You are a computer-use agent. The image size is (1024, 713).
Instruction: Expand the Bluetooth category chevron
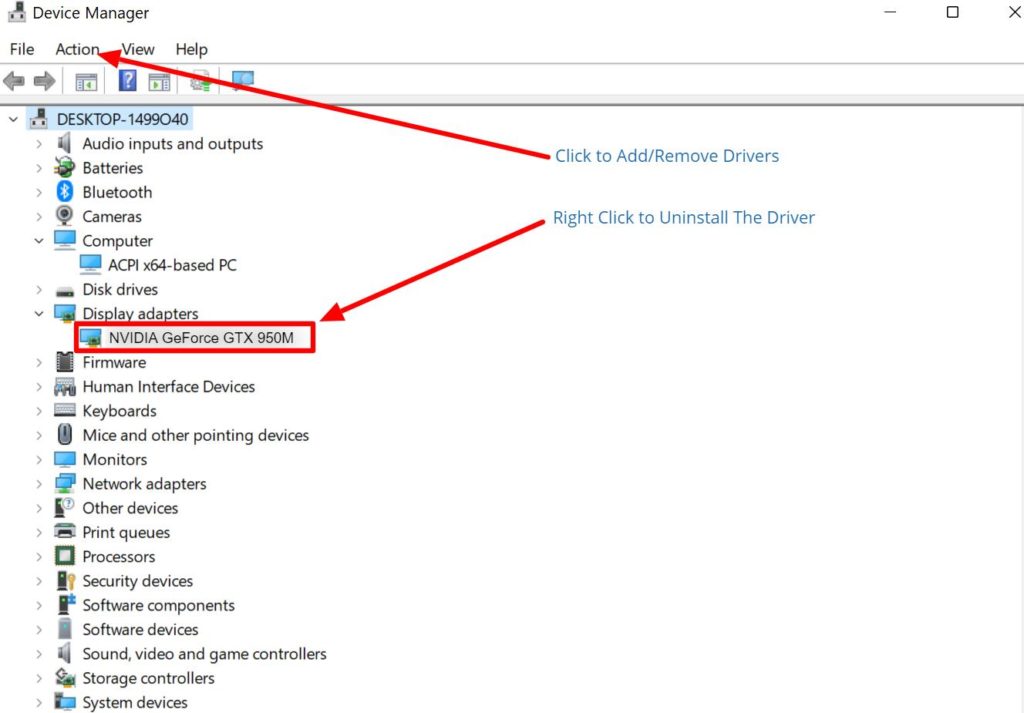click(39, 192)
